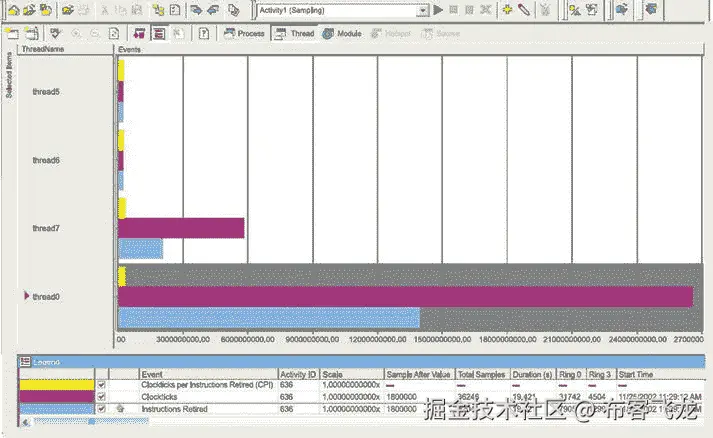
Task: Open the Activity1 (Sampling) dropdown arrow
Action: [422, 10]
